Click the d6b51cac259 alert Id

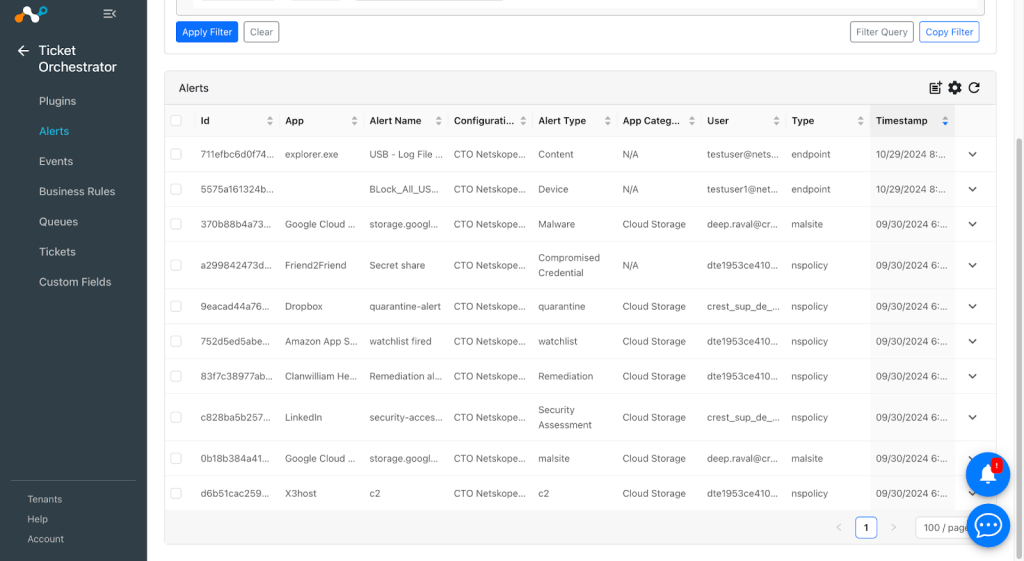click(235, 493)
